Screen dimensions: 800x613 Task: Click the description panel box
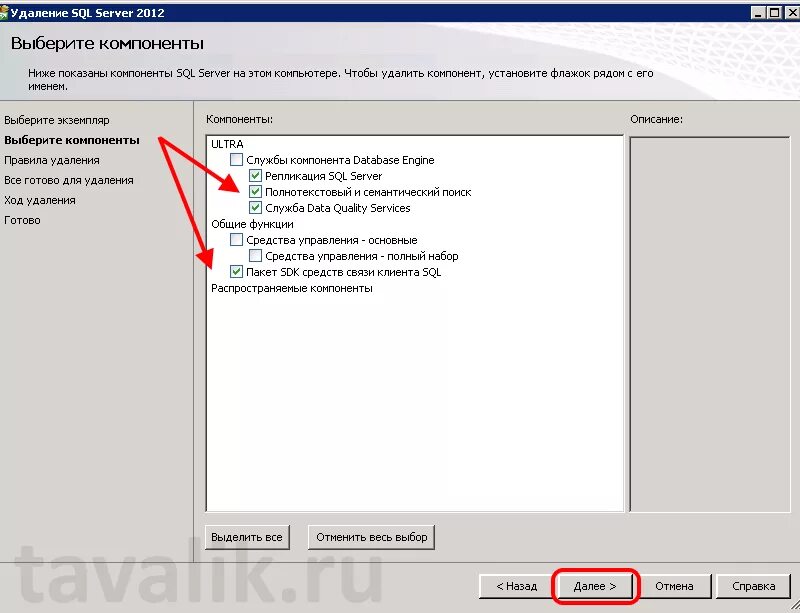[x=710, y=324]
